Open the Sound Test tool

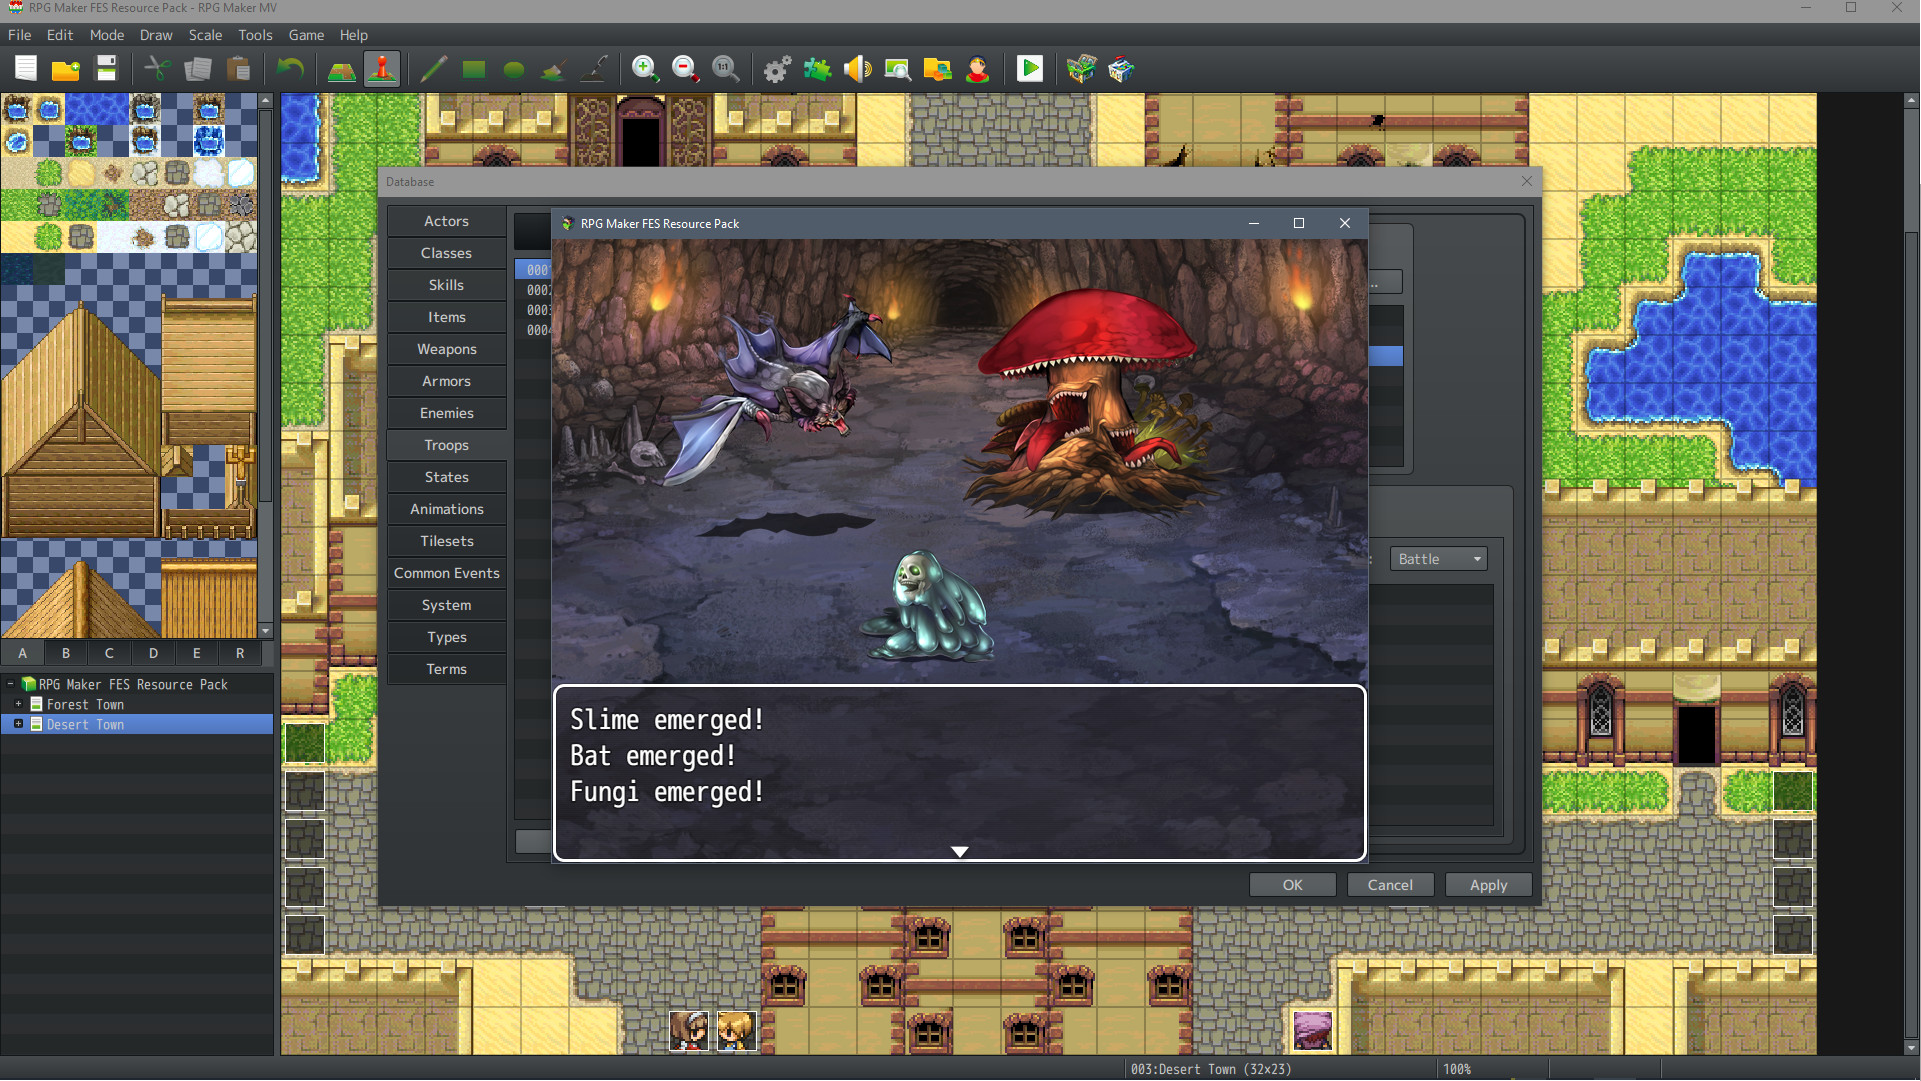click(857, 69)
